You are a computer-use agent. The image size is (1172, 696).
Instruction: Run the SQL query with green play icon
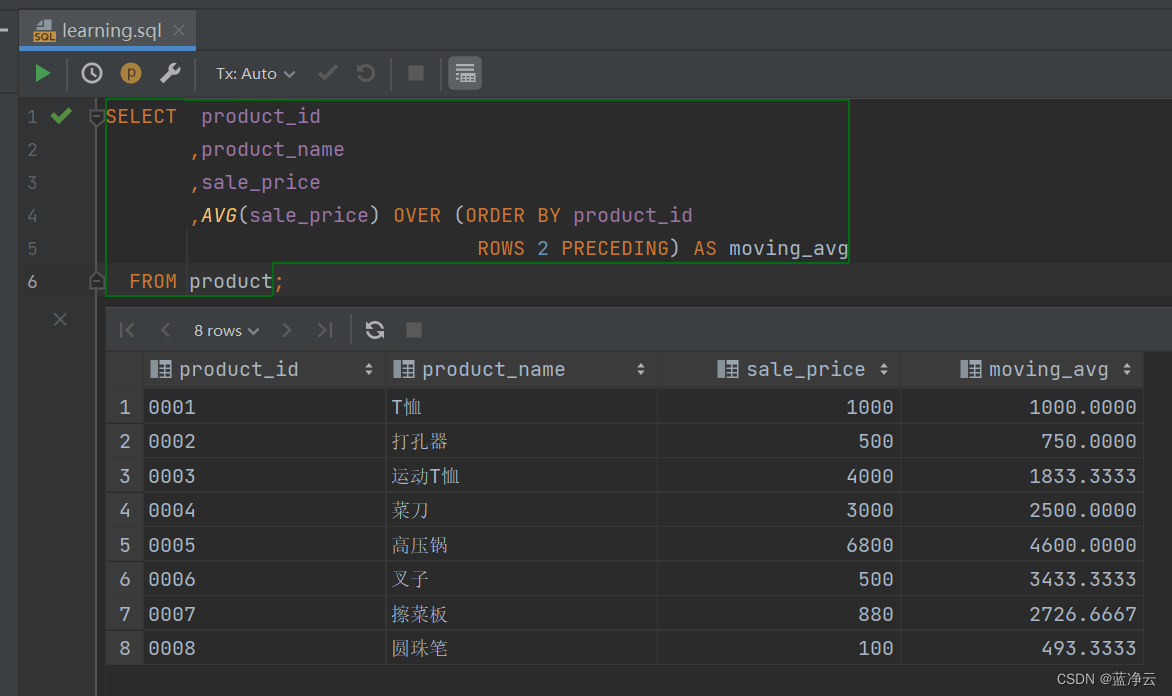tap(42, 73)
